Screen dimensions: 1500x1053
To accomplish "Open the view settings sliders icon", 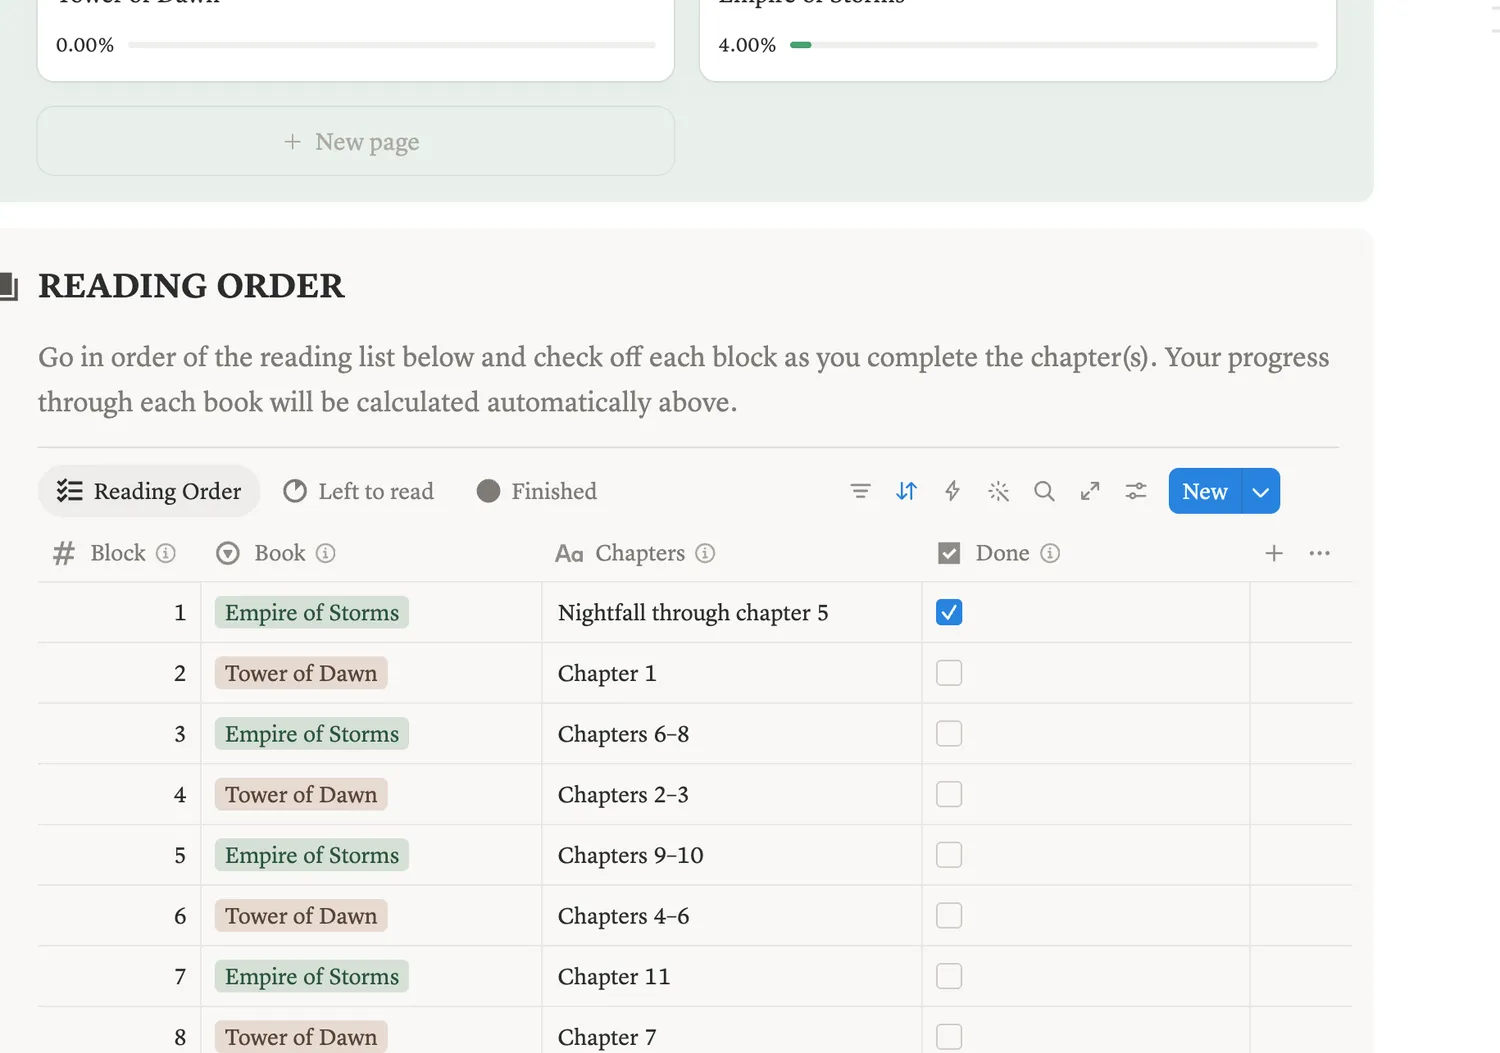I will click(x=1136, y=491).
